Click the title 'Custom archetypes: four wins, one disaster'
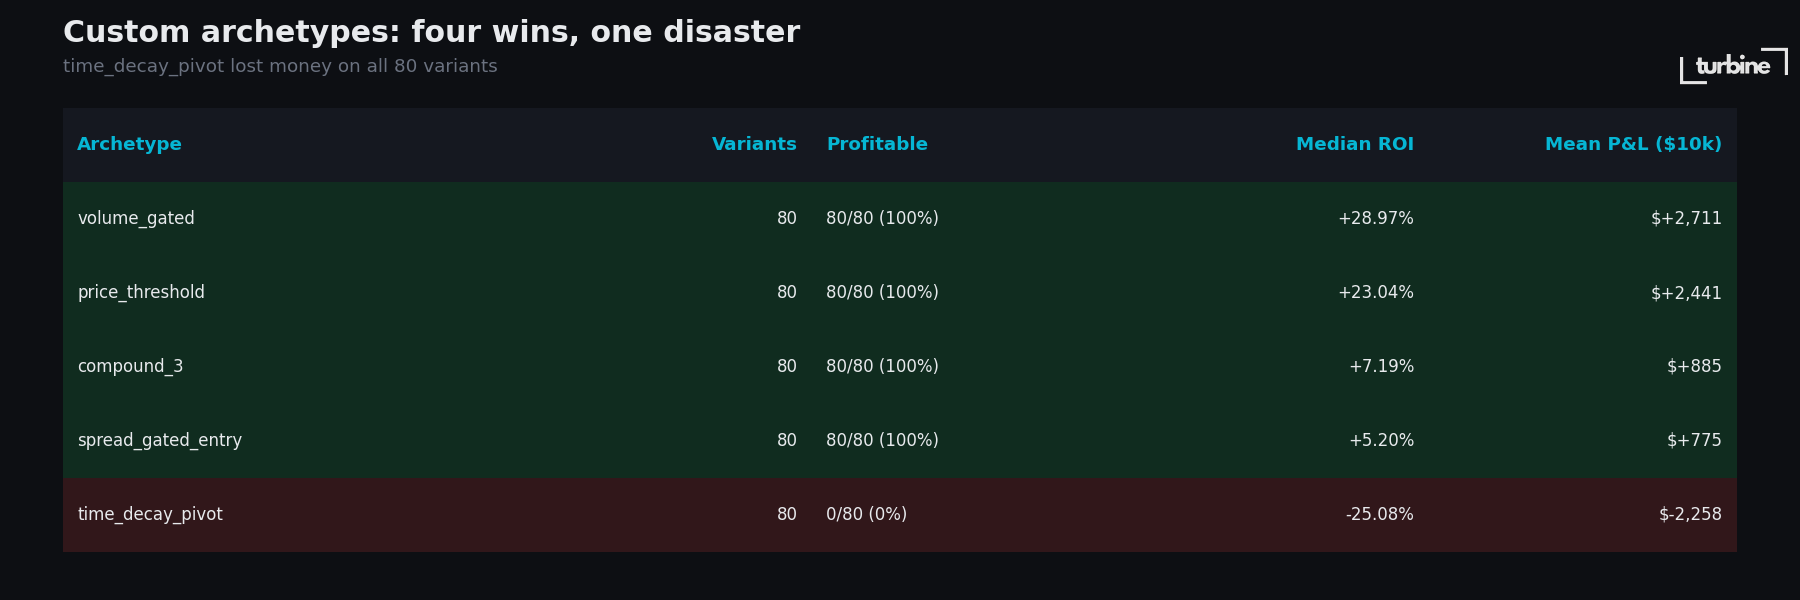 pyautogui.click(x=431, y=32)
